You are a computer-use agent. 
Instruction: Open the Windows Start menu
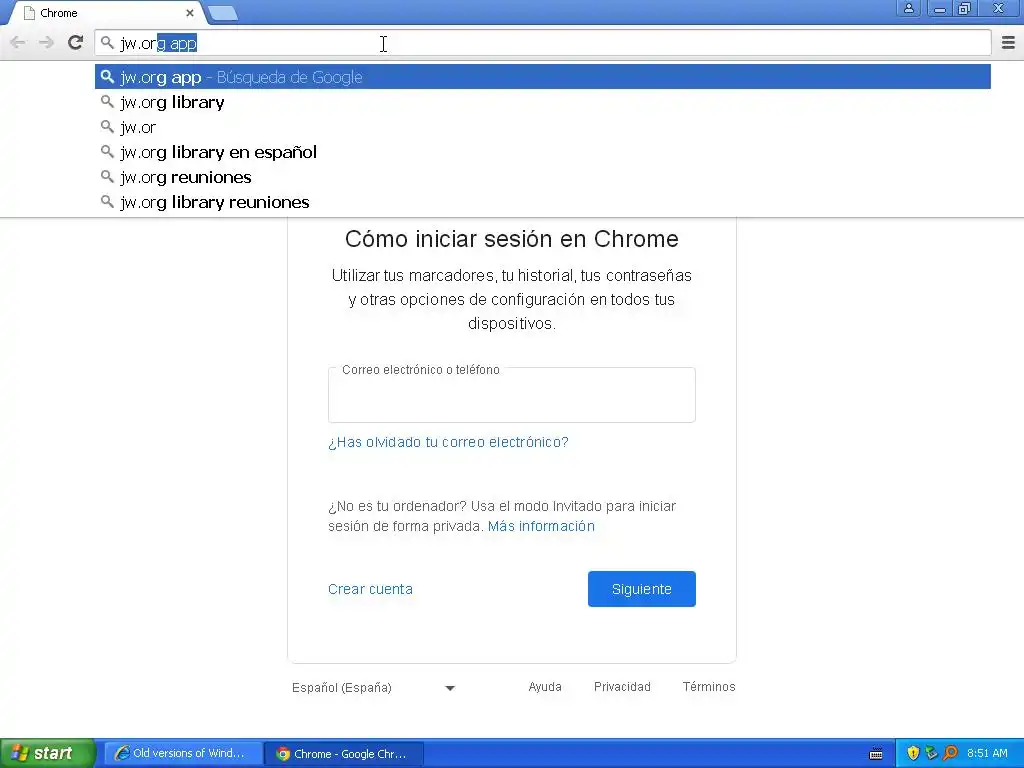click(47, 753)
